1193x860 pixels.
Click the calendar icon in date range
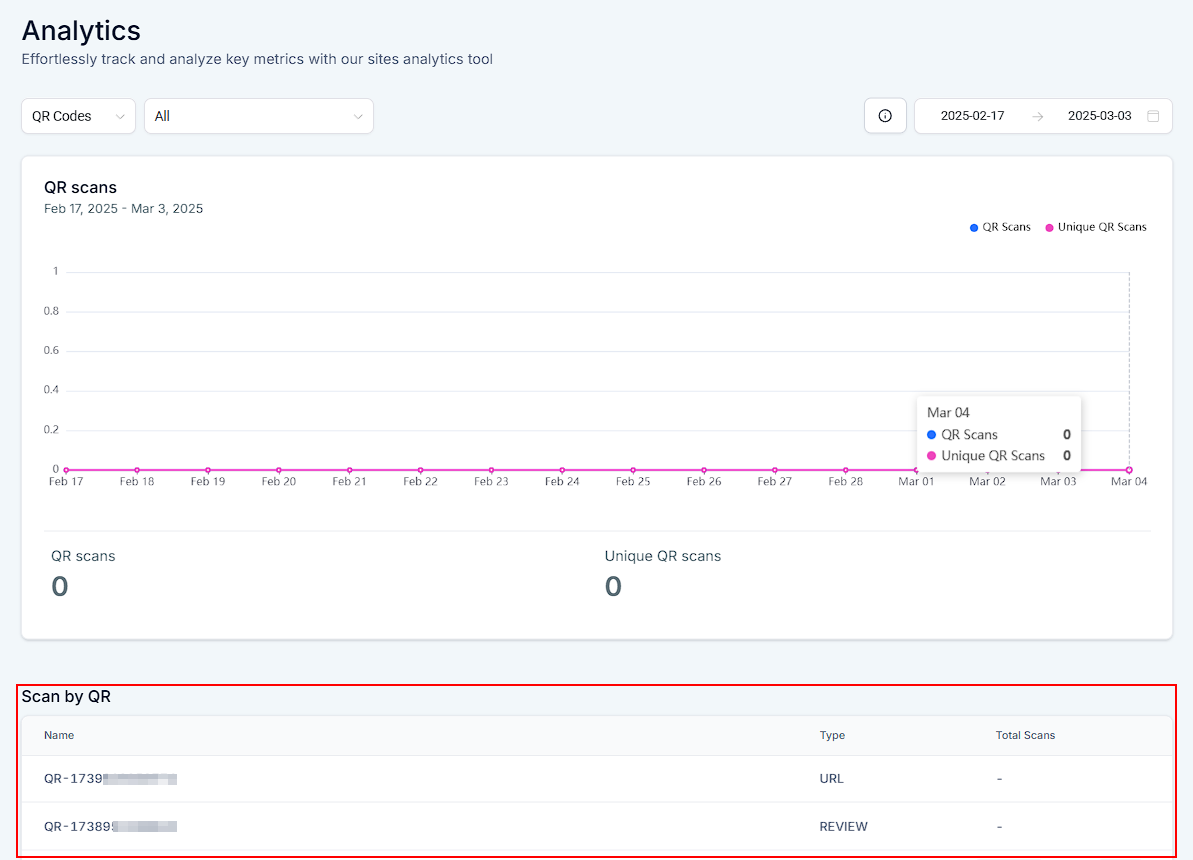[1153, 116]
